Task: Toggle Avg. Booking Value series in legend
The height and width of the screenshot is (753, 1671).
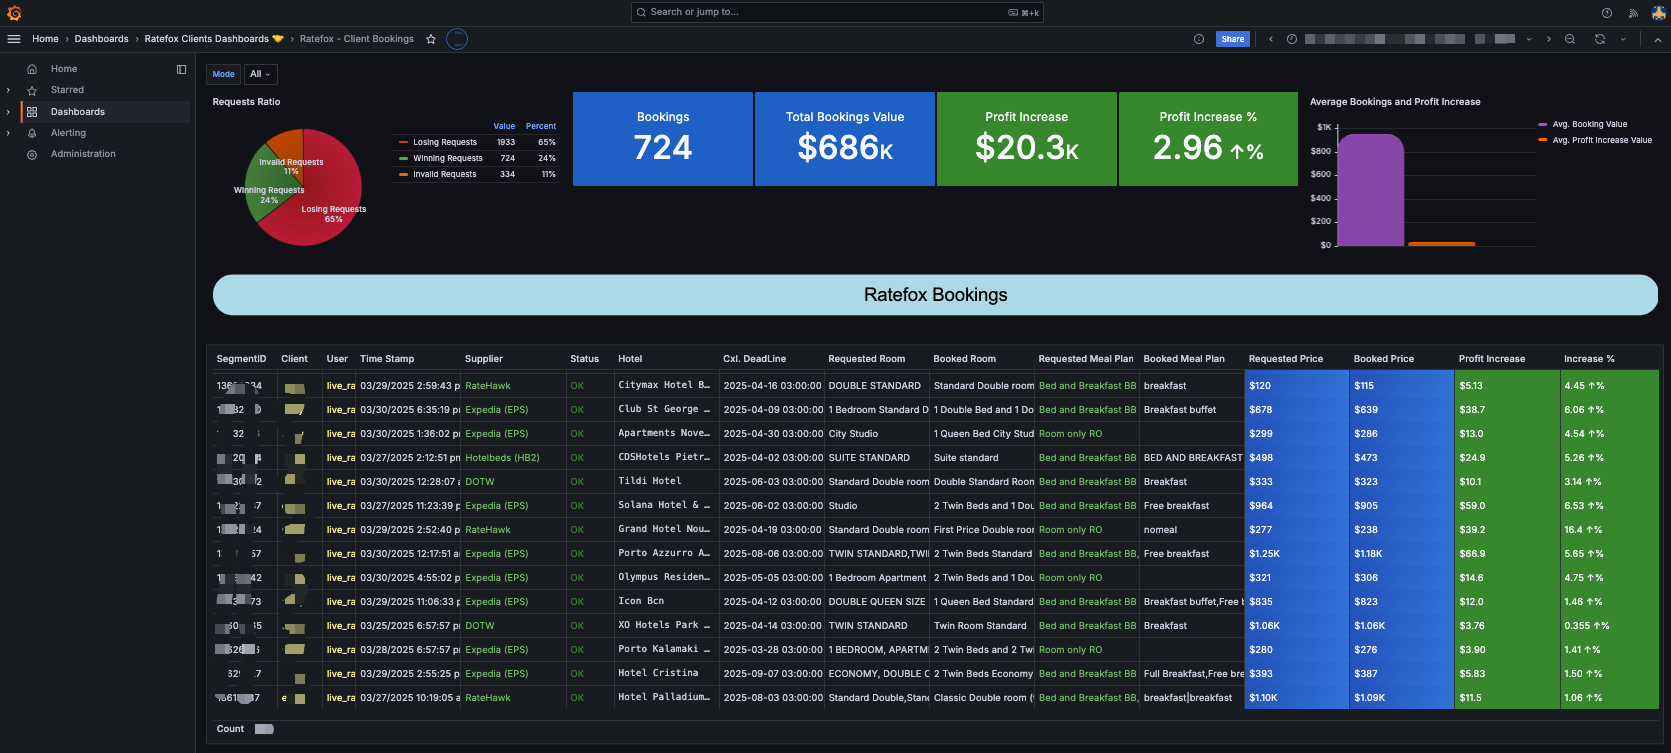Action: click(1590, 124)
